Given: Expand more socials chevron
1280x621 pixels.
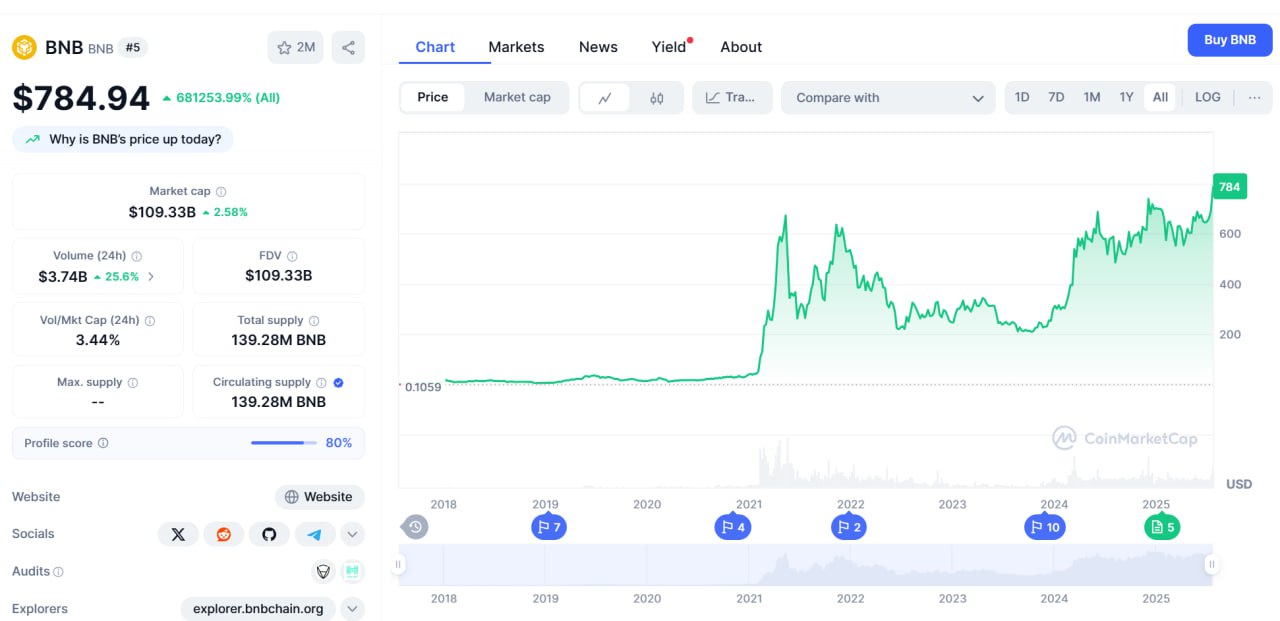Looking at the screenshot, I should click(352, 534).
